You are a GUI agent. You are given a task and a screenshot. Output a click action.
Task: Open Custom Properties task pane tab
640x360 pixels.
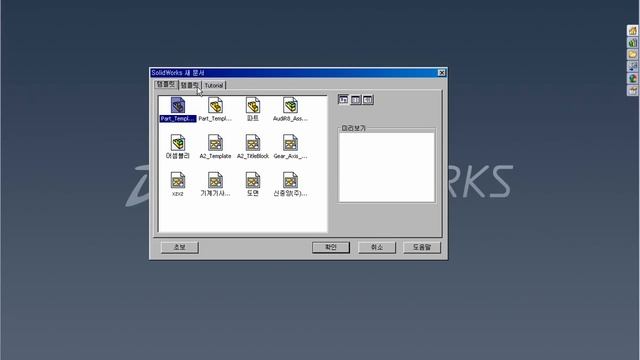[x=633, y=90]
